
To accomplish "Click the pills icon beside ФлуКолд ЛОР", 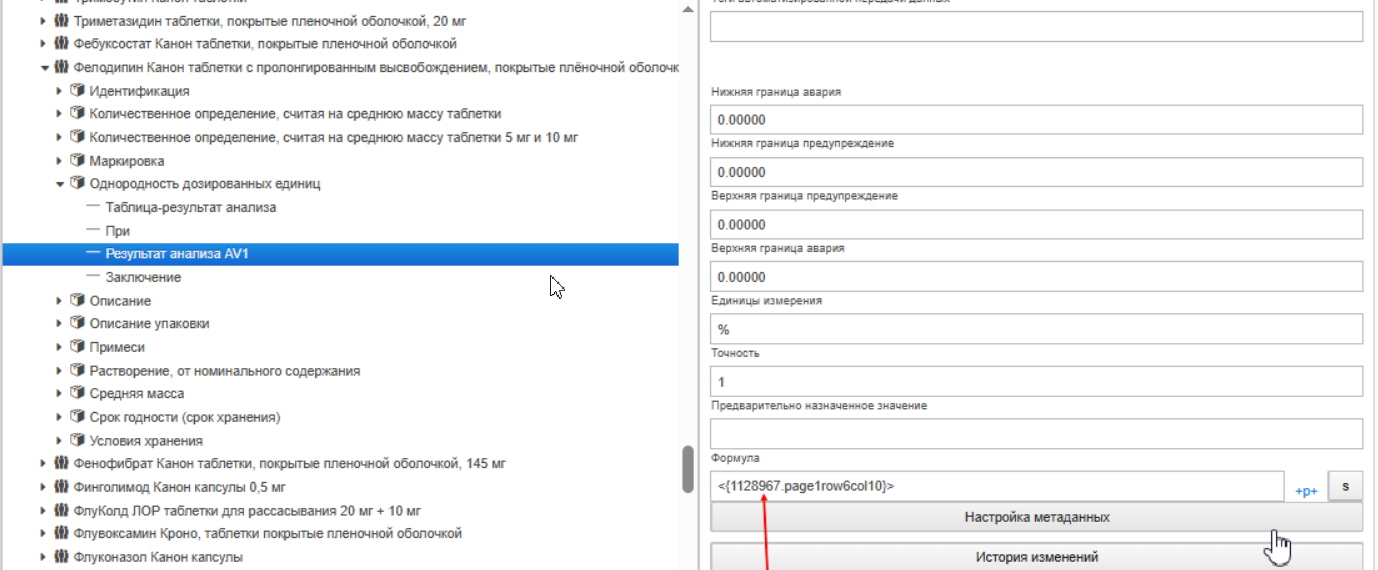I will (61, 511).
